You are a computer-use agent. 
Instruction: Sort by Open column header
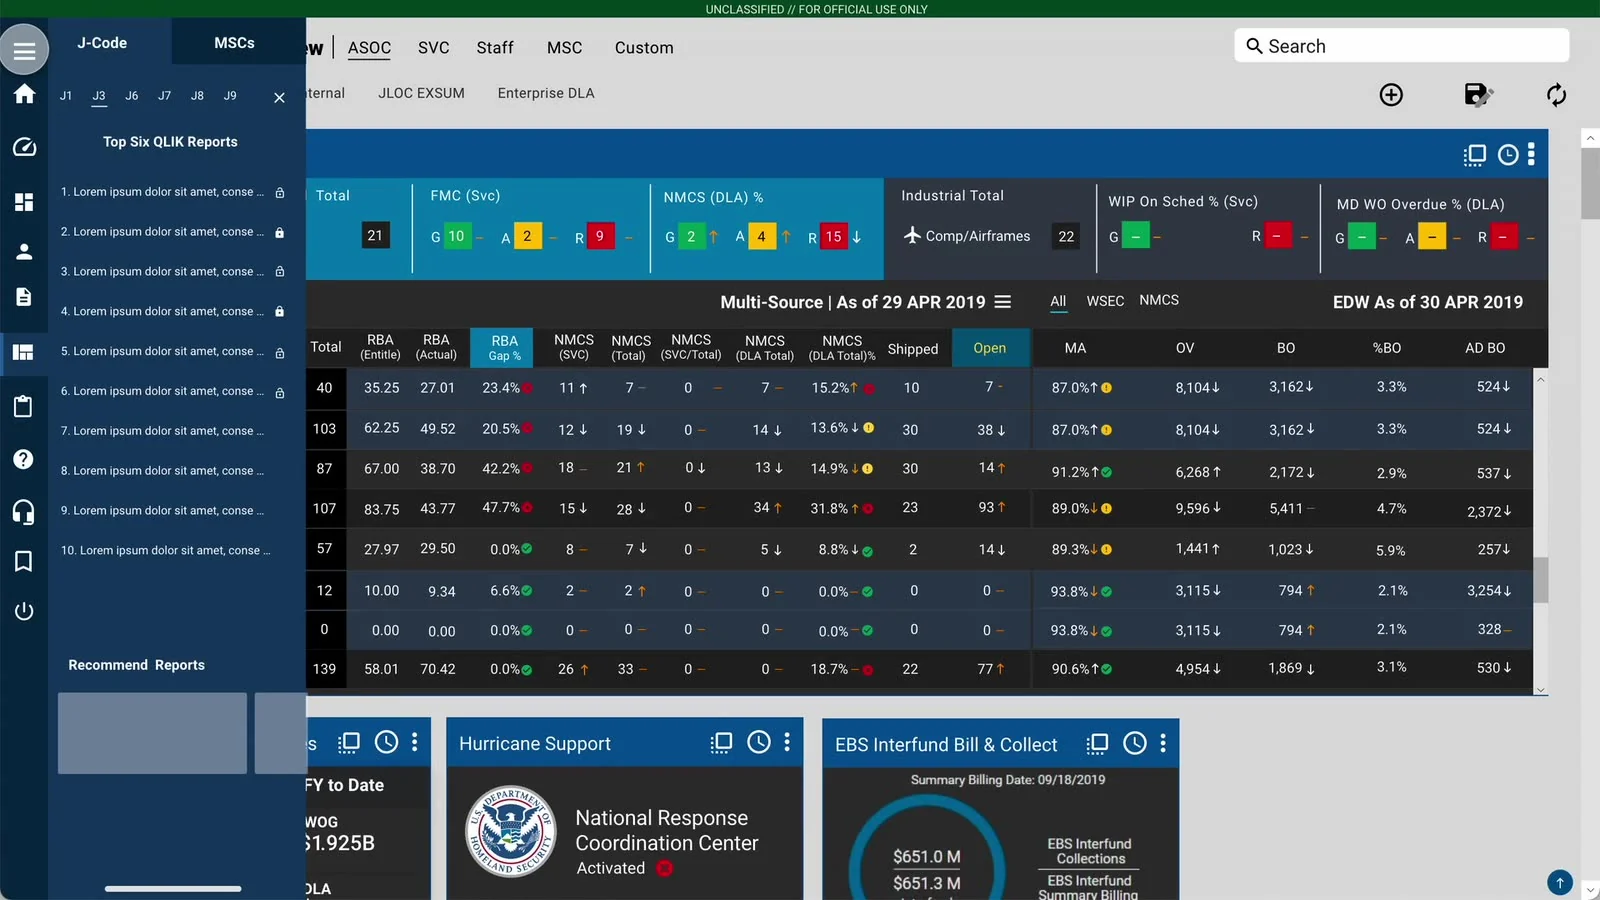point(990,348)
